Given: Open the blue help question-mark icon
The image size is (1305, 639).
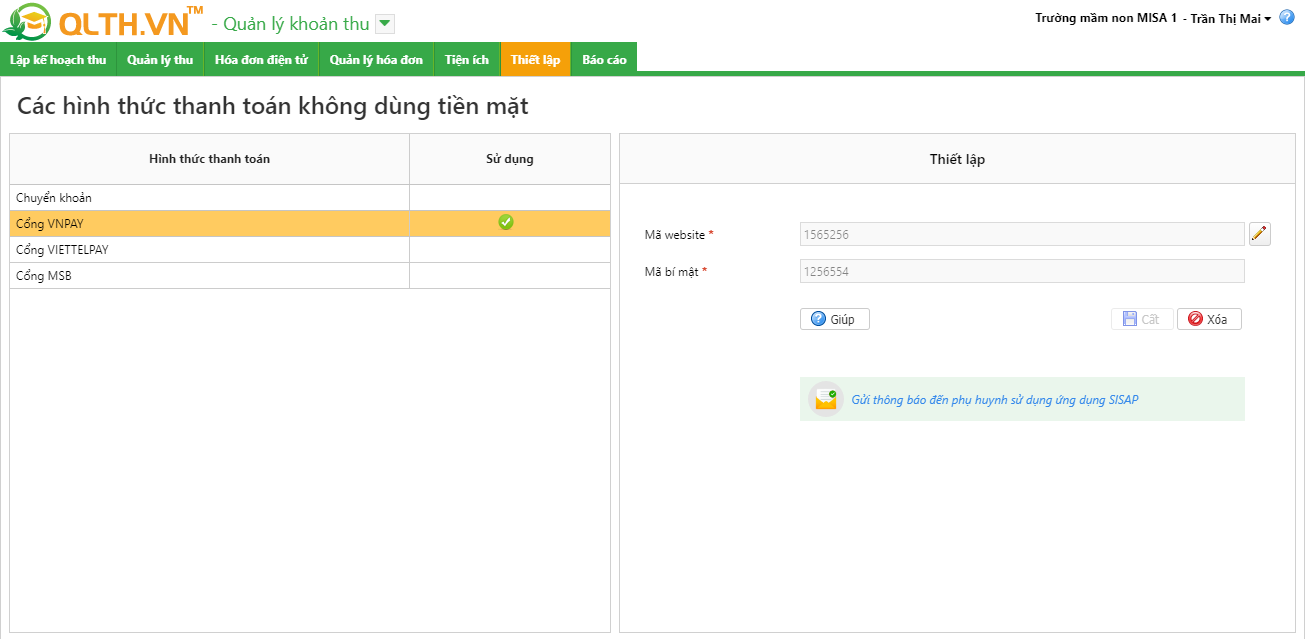Looking at the screenshot, I should pyautogui.click(x=1287, y=18).
